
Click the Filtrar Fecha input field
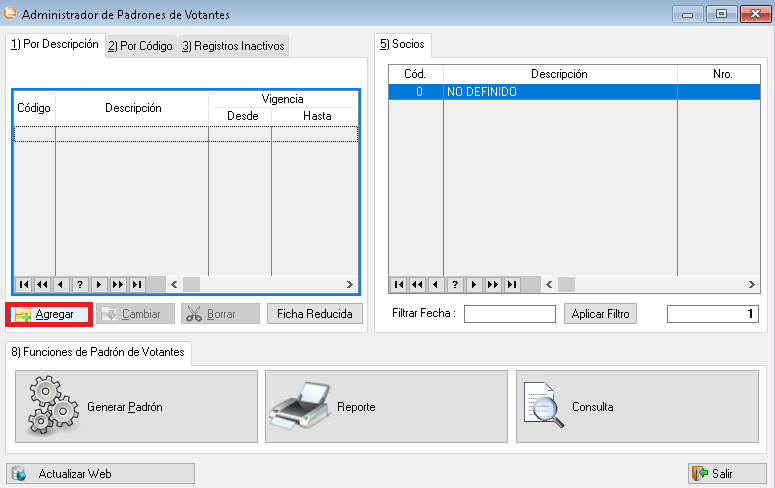coord(509,314)
